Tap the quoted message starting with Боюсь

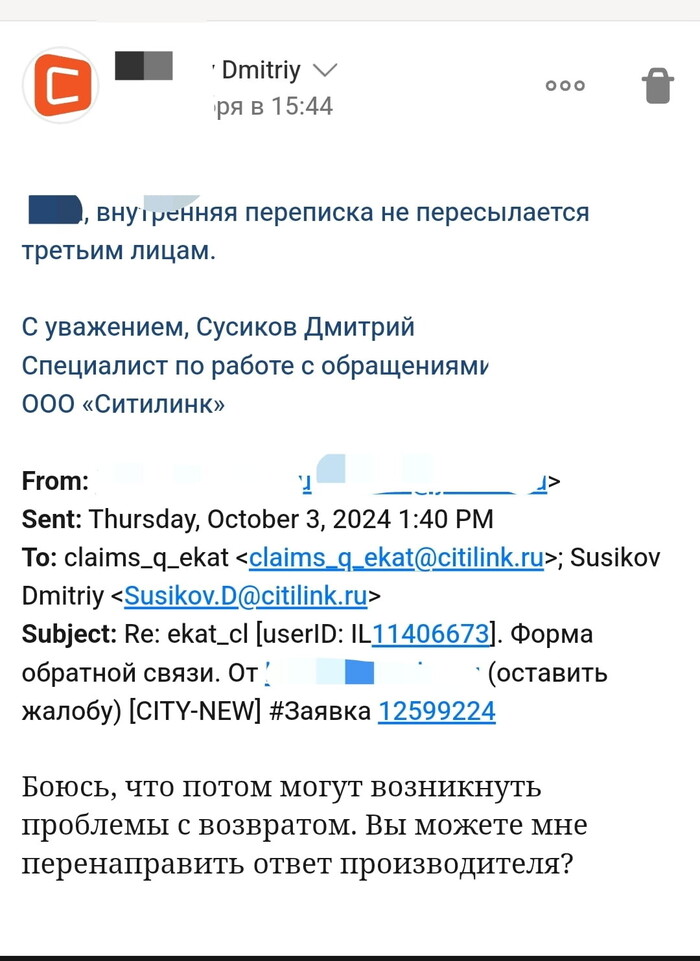(x=304, y=826)
